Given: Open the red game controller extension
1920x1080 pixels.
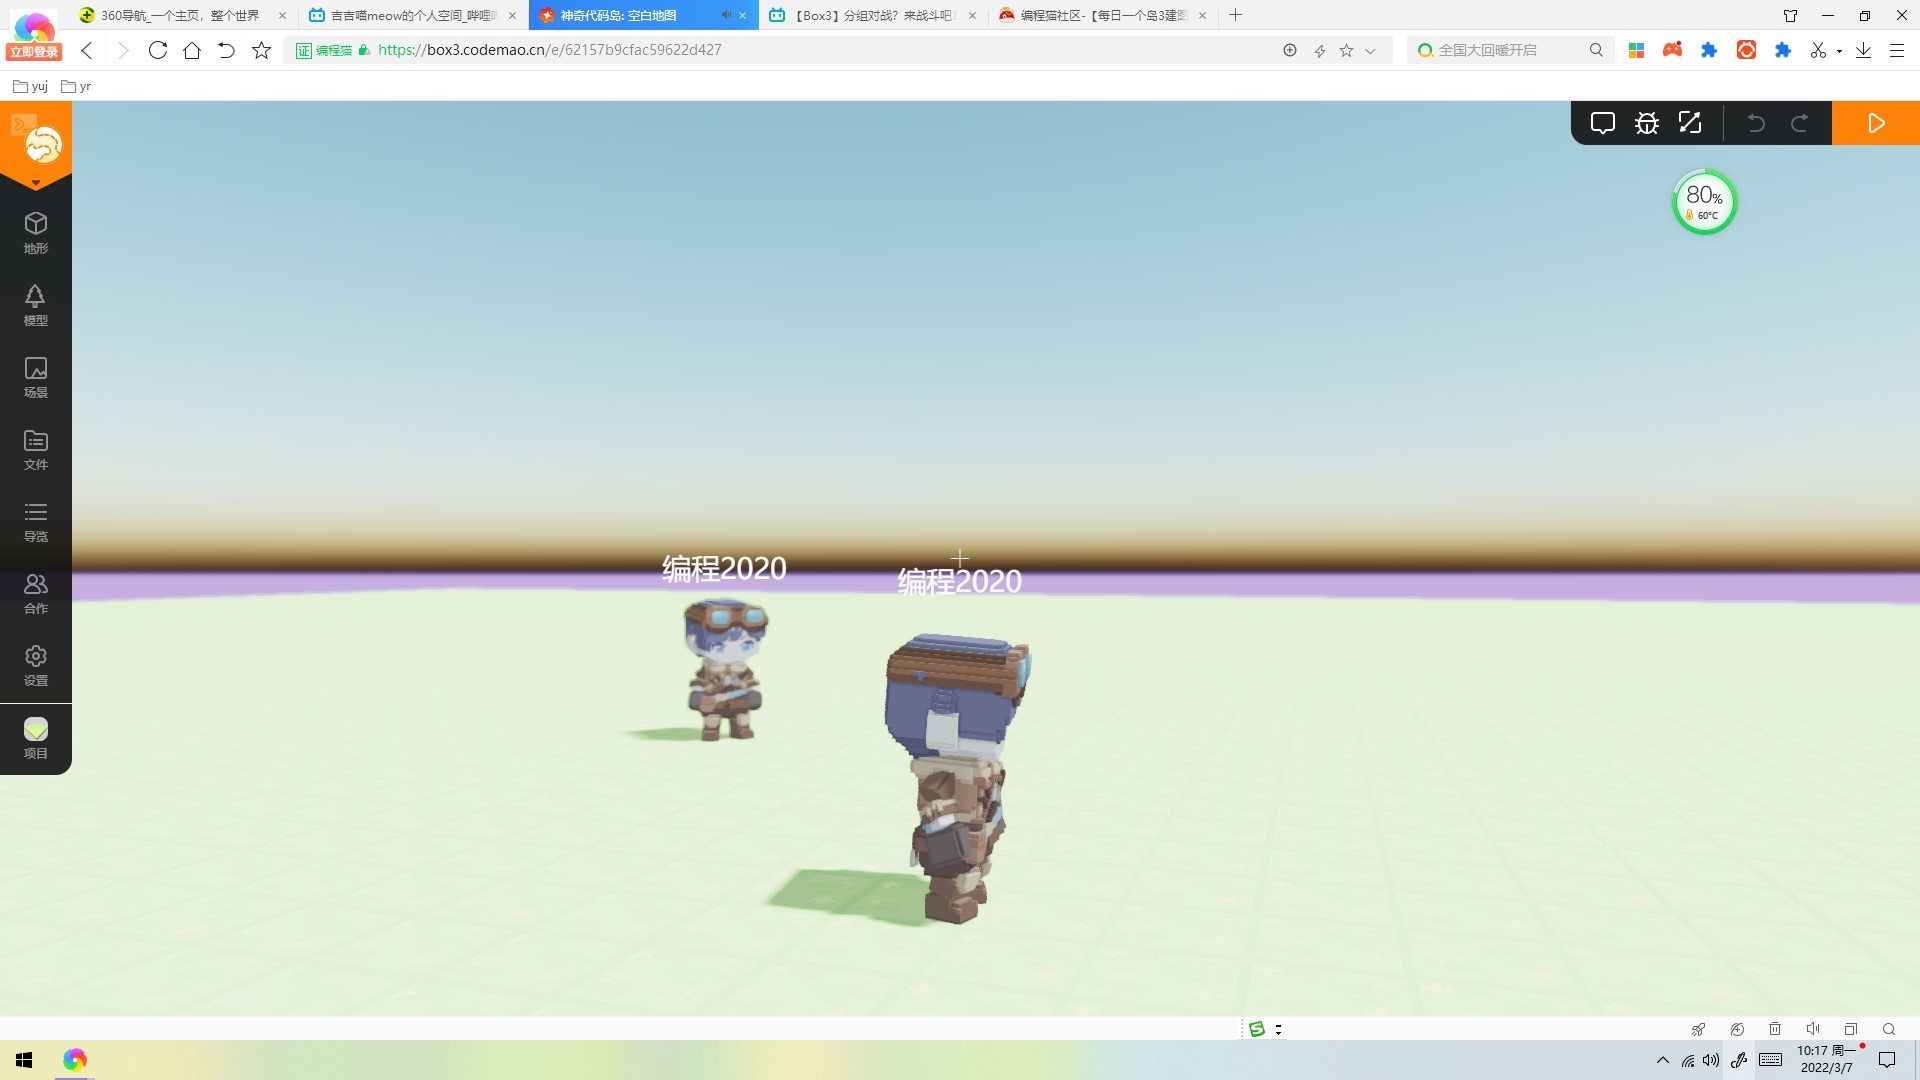Looking at the screenshot, I should [1672, 50].
